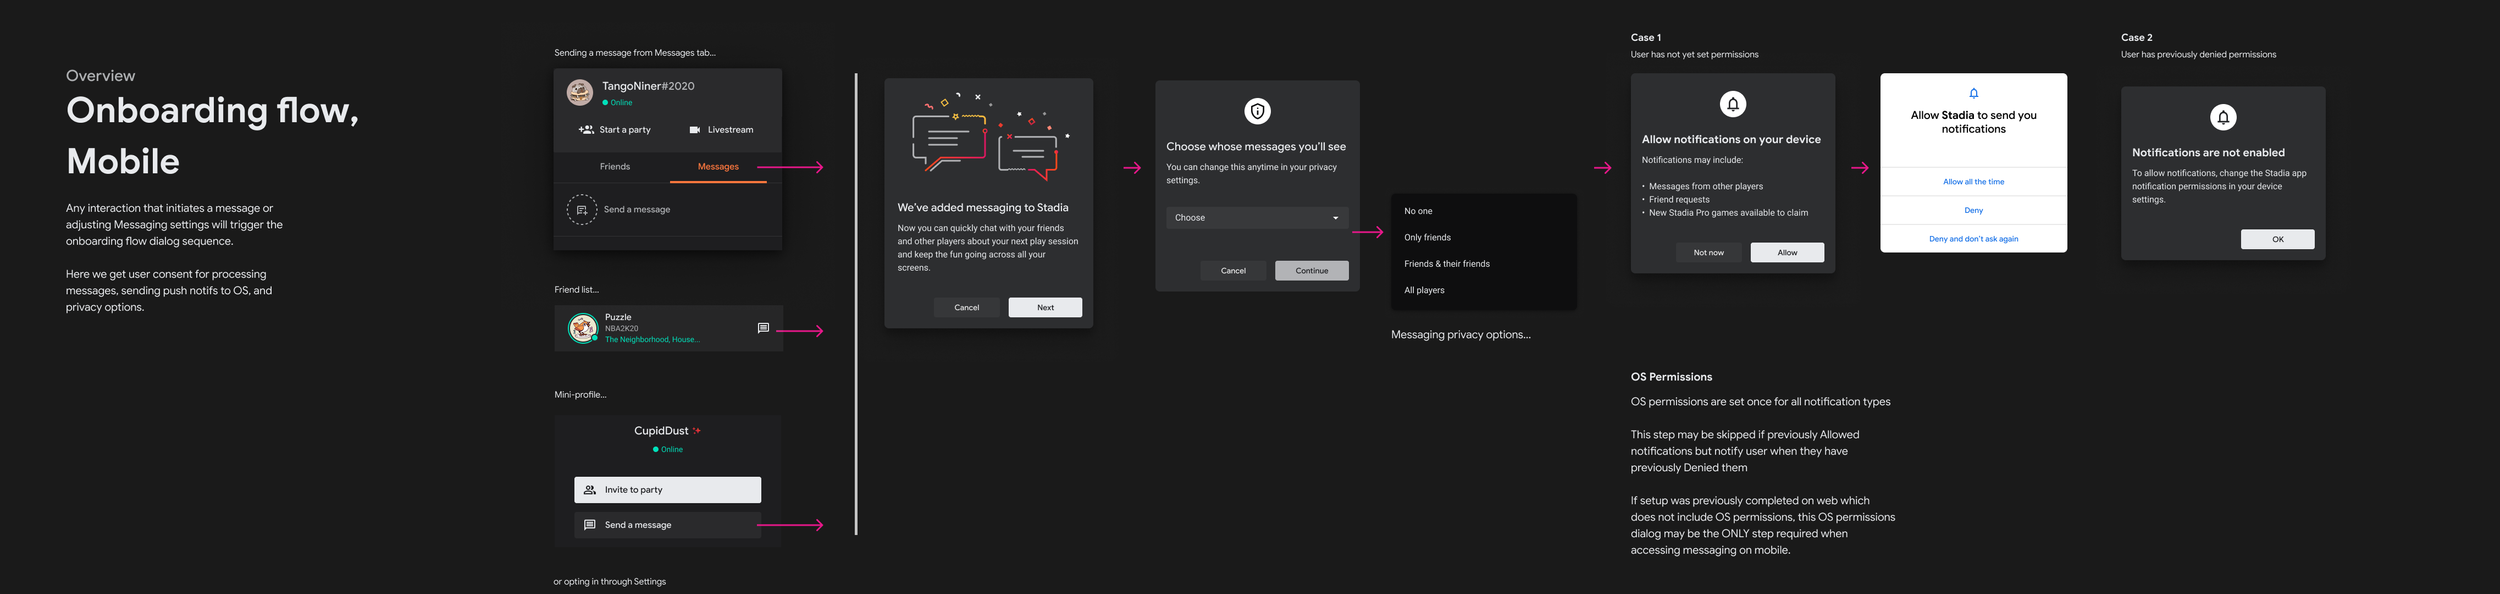Click small bell icon in OS dialog
Viewport: 2500px width, 594px height.
pos(1973,93)
